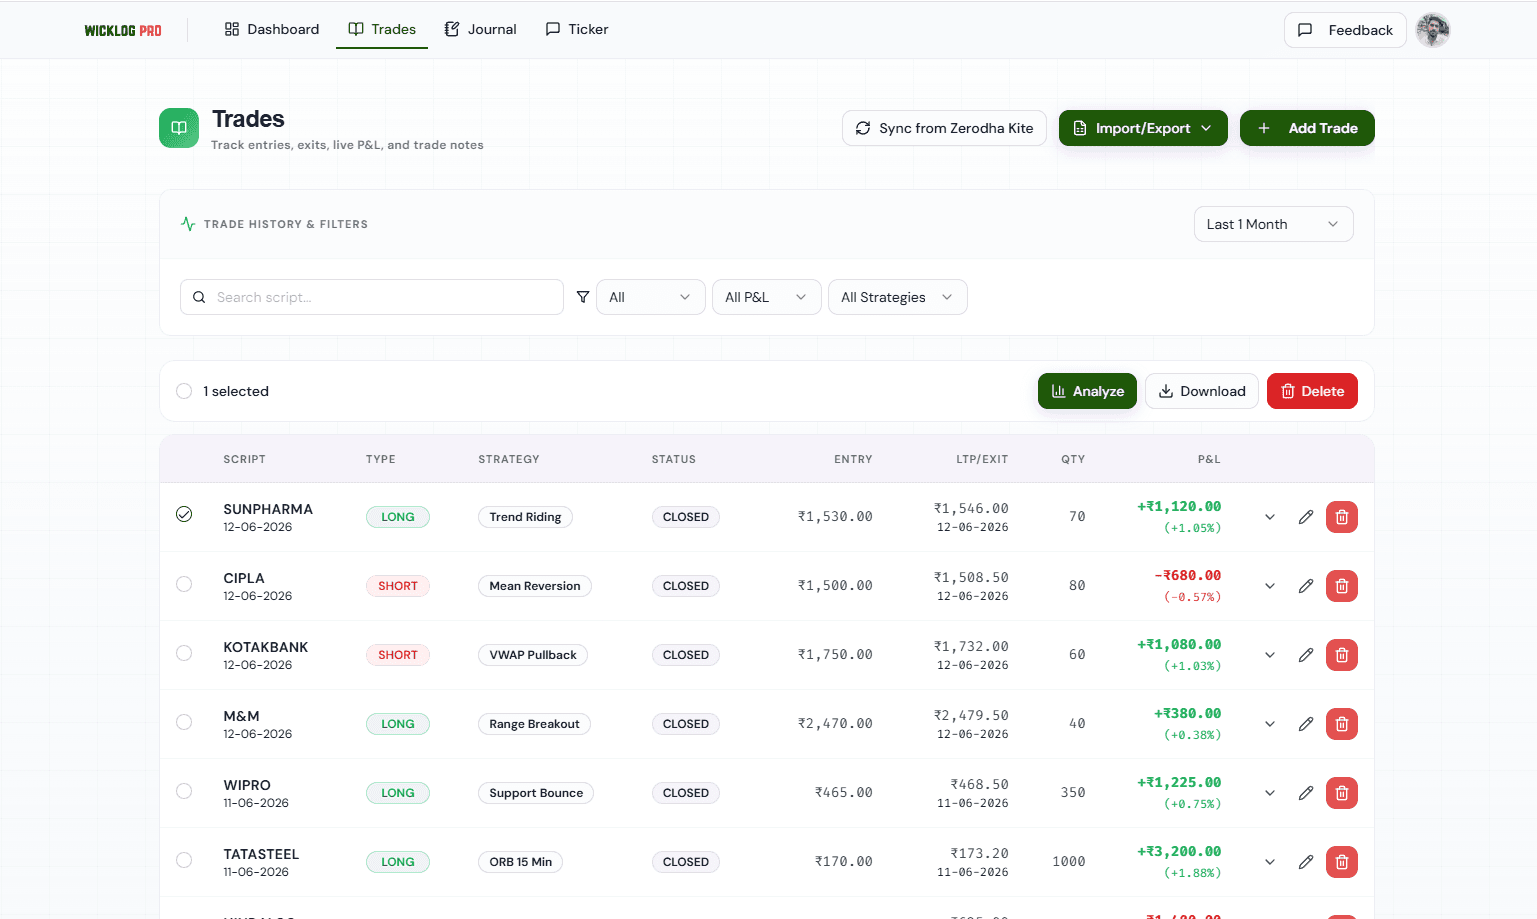Delete the WIPRO trade via trash icon
This screenshot has height=919, width=1537.
coord(1342,793)
